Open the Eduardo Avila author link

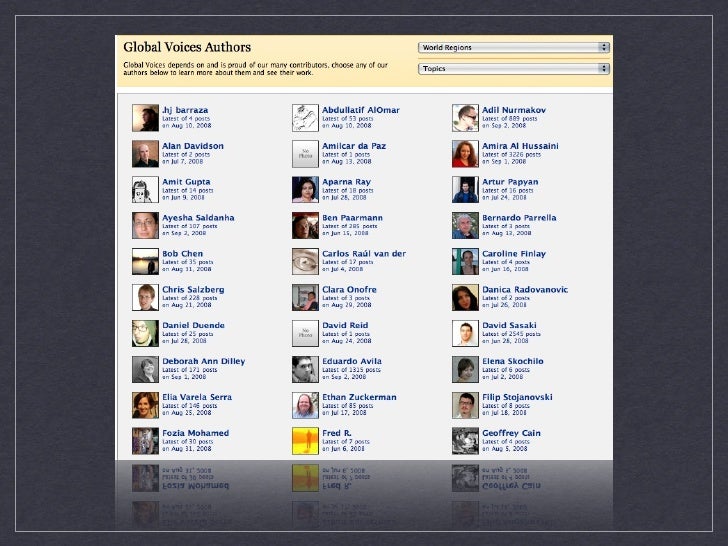pyautogui.click(x=352, y=361)
